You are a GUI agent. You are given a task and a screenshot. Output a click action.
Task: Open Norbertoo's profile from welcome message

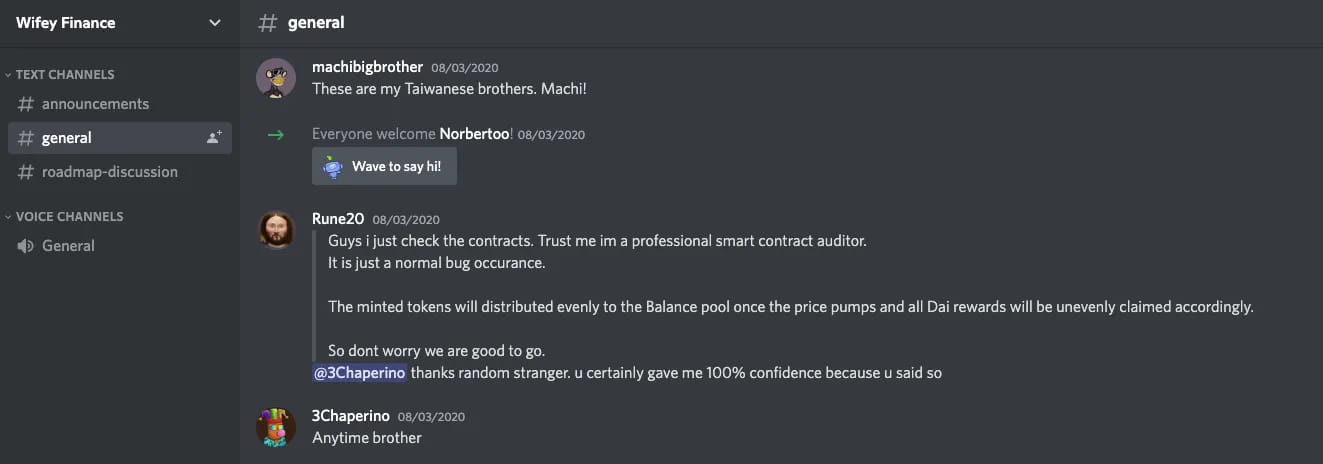pos(474,134)
